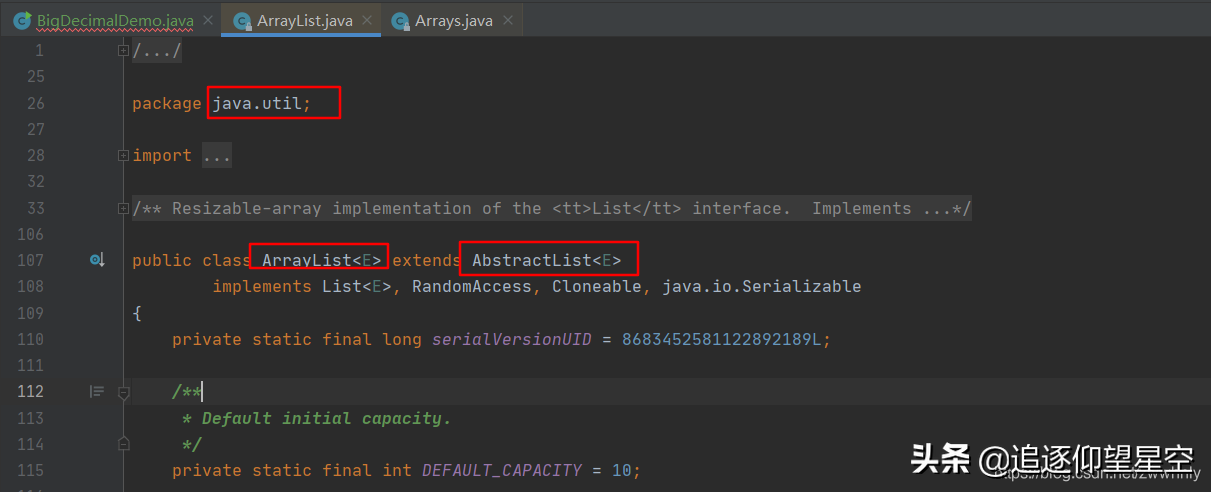Screen dimensions: 1211x492
Task: Place cursor on DEFAULT_CAPACITY field name
Action: [x=502, y=470]
